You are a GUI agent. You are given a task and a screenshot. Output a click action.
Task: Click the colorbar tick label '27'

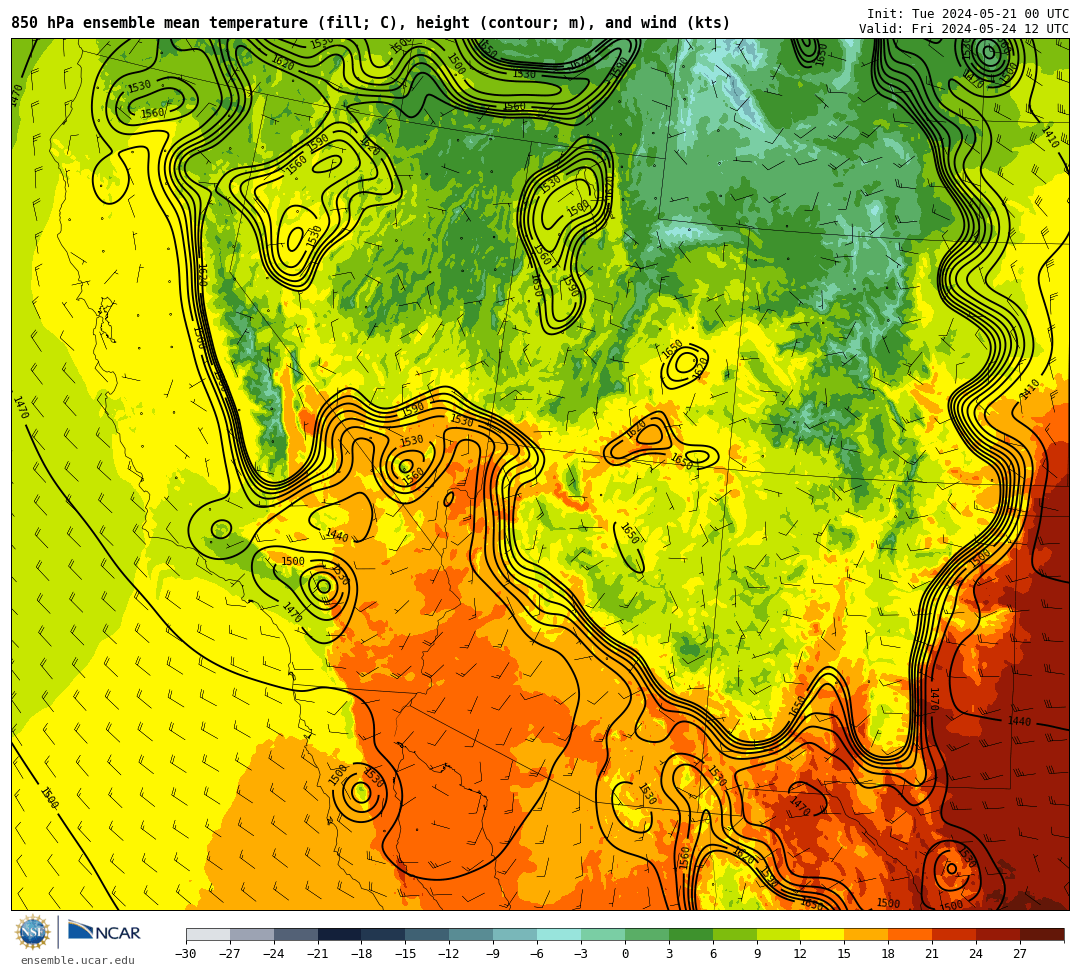(1020, 954)
